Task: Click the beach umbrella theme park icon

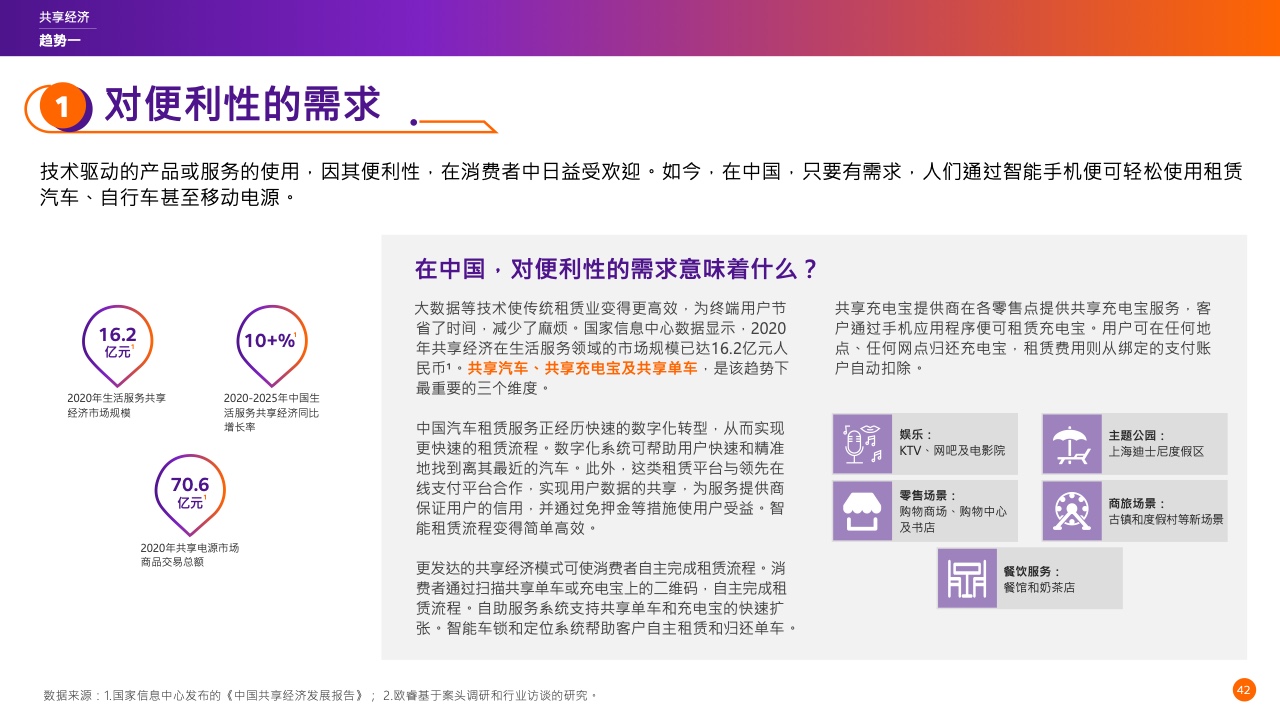Action: pos(1071,443)
